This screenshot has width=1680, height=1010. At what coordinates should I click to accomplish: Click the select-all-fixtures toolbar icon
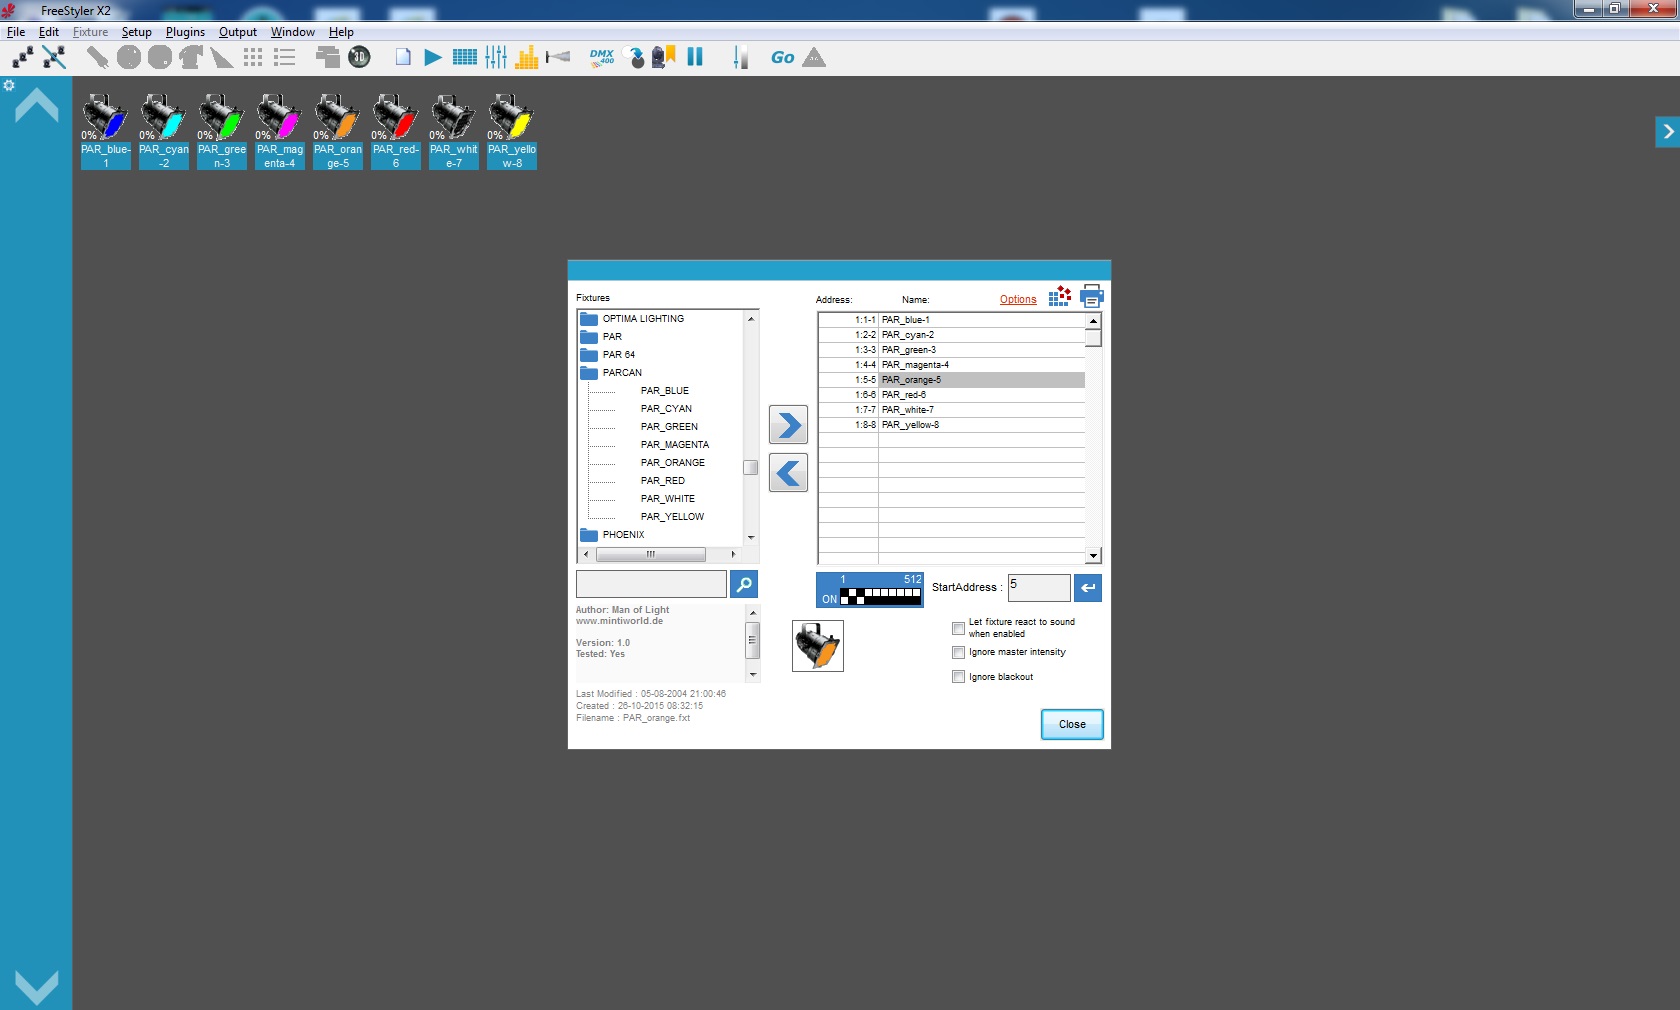tap(22, 57)
